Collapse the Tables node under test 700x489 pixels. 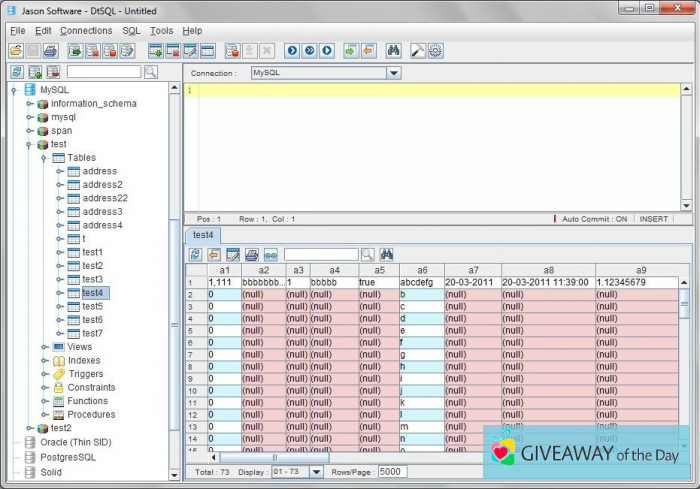pyautogui.click(x=45, y=158)
